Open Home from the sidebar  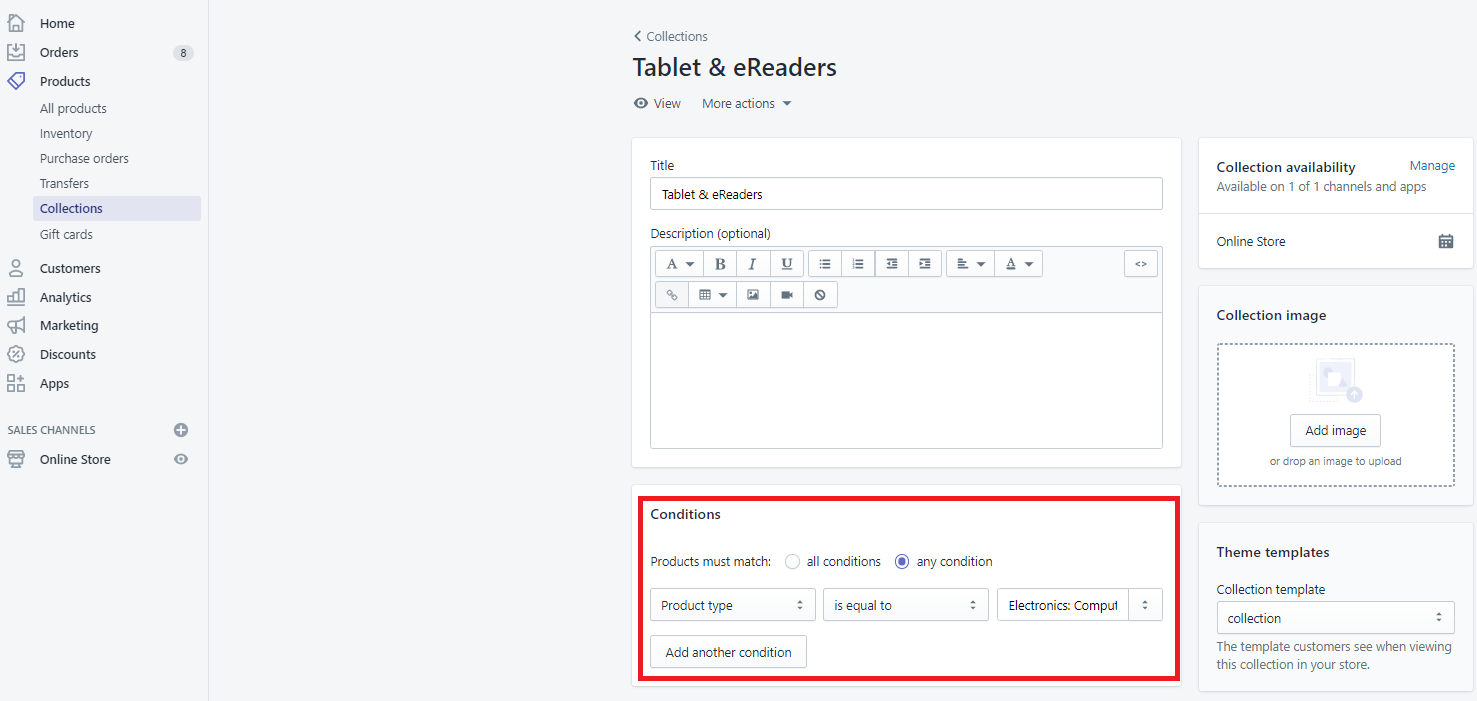click(57, 23)
